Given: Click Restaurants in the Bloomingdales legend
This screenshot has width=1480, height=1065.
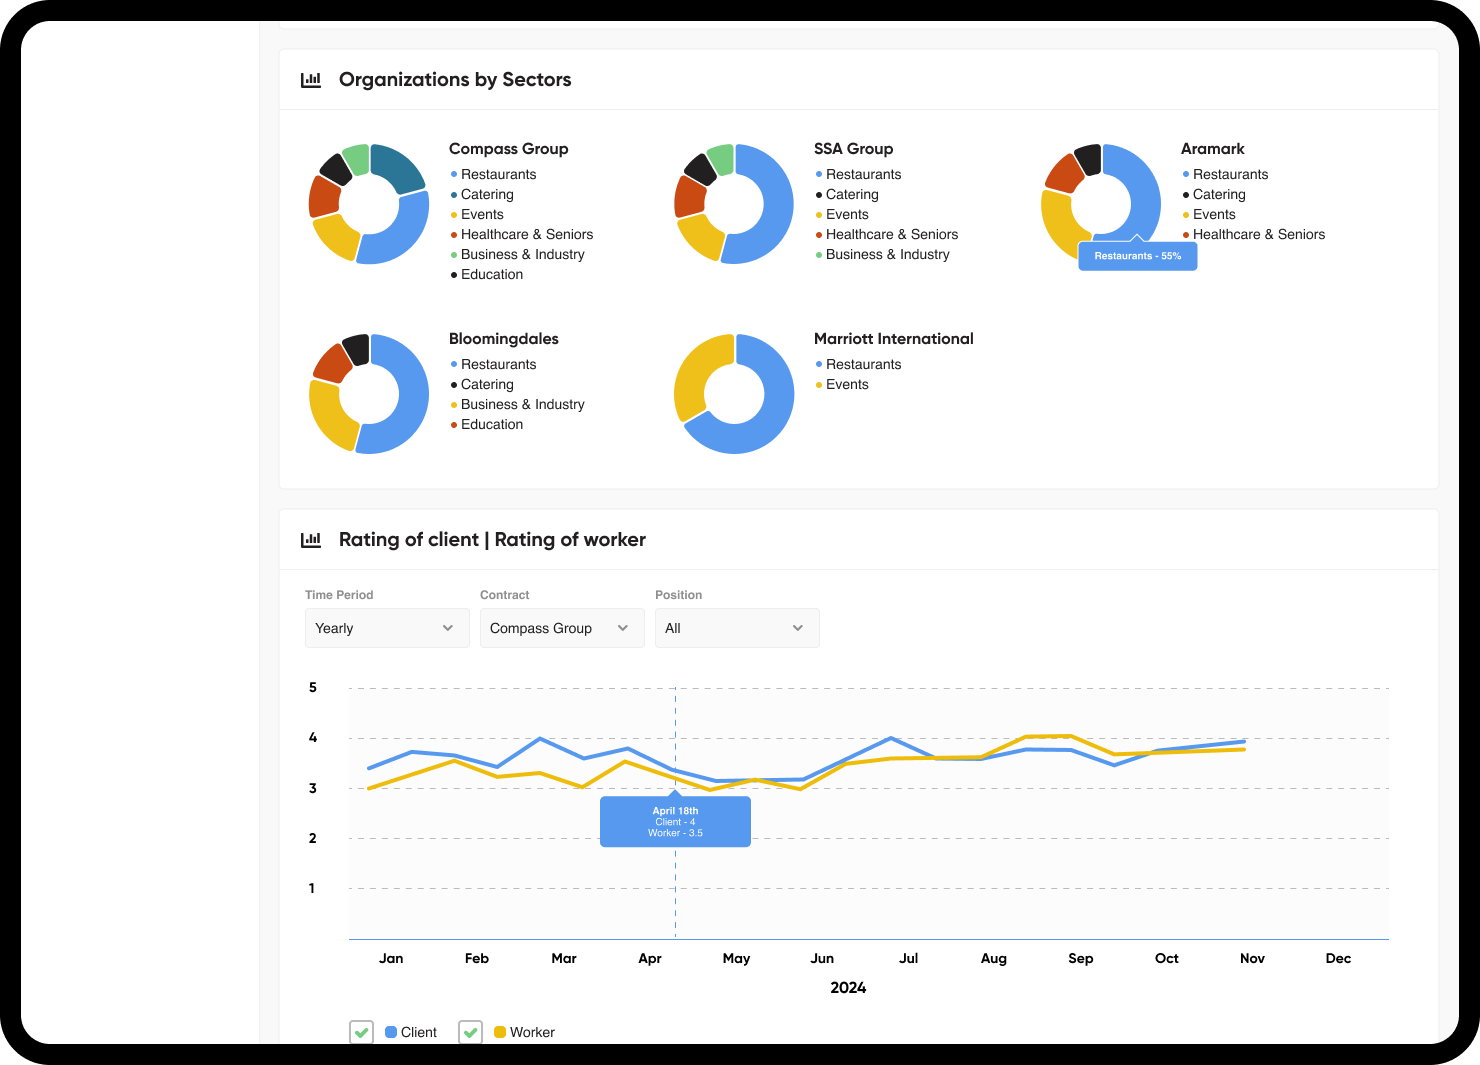Looking at the screenshot, I should click(x=498, y=364).
